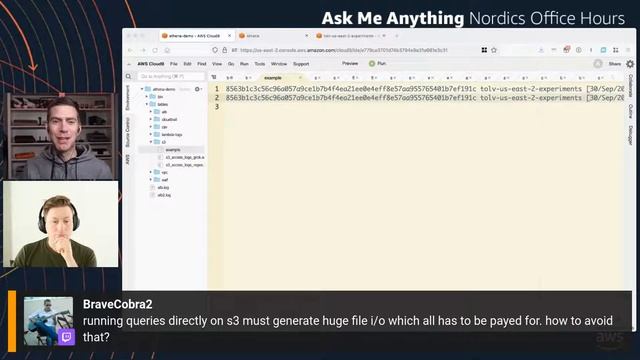
Task: Open the Support menu
Action: click(x=301, y=64)
